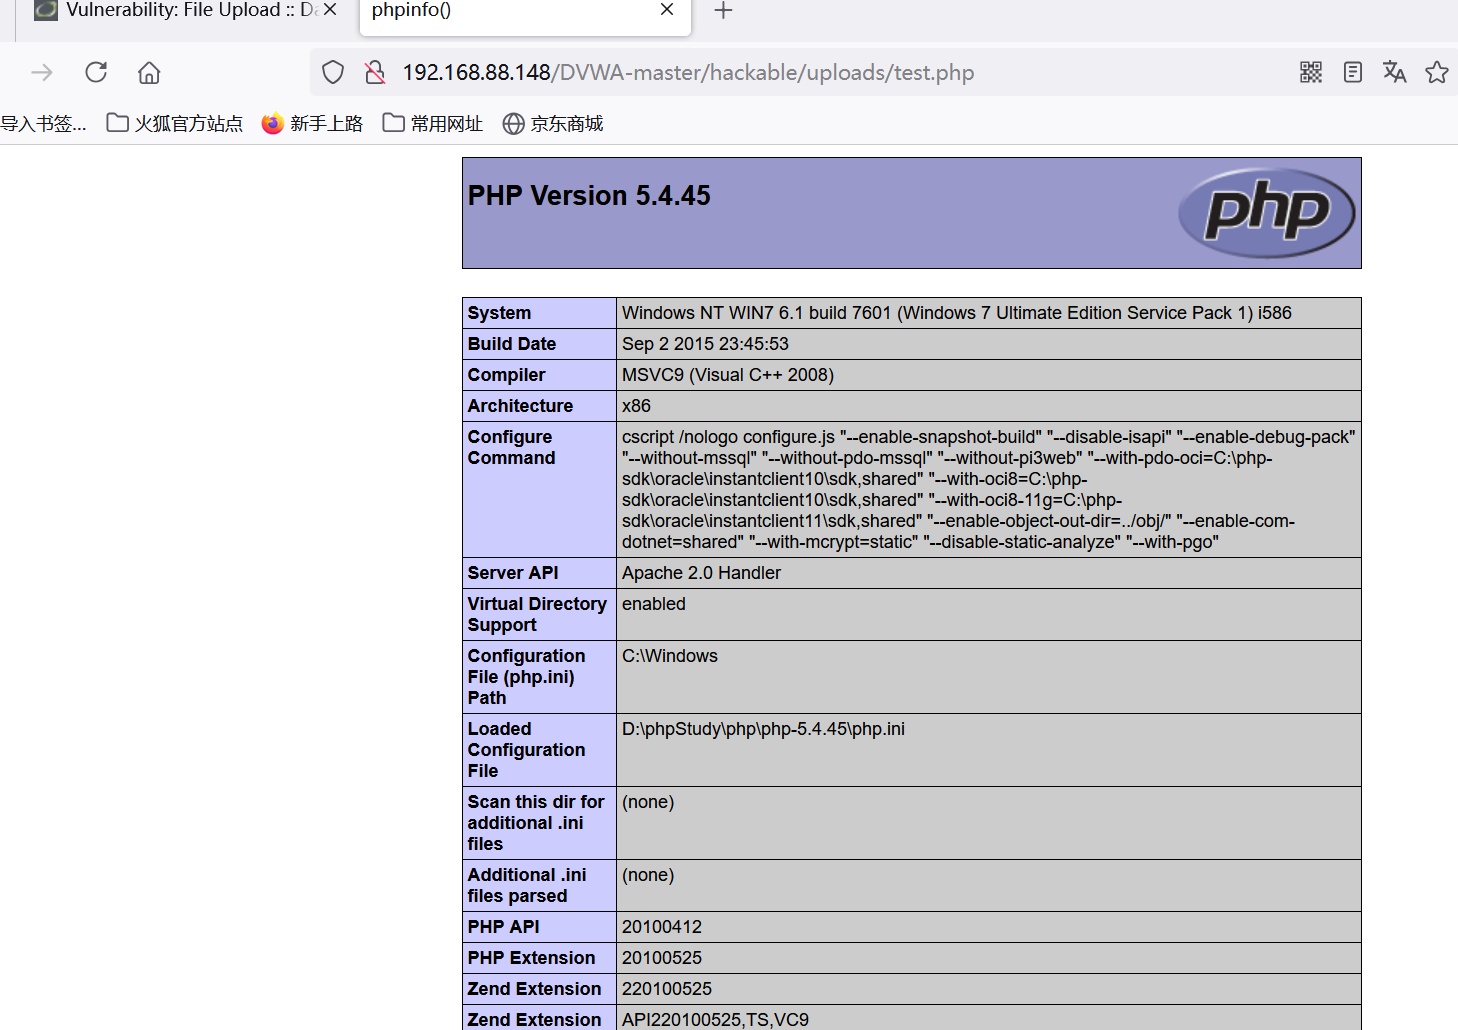This screenshot has width=1458, height=1030.
Task: Open the tracking protection shield icon
Action: coord(333,72)
